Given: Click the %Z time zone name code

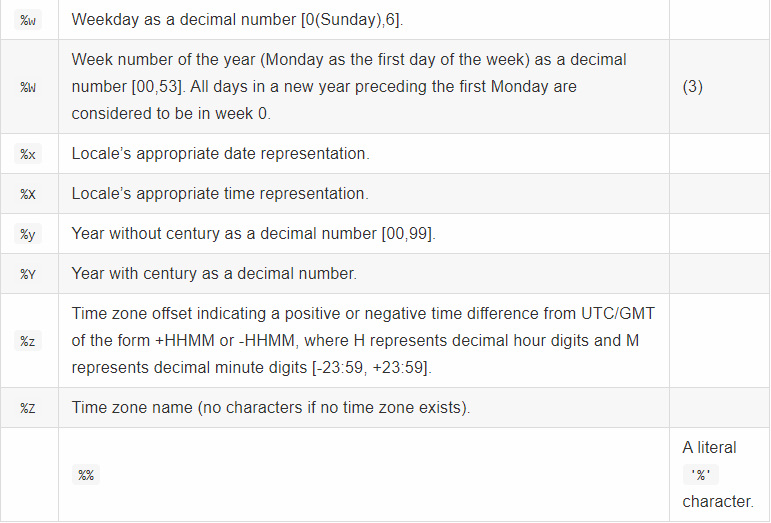Looking at the screenshot, I should click(x=28, y=408).
